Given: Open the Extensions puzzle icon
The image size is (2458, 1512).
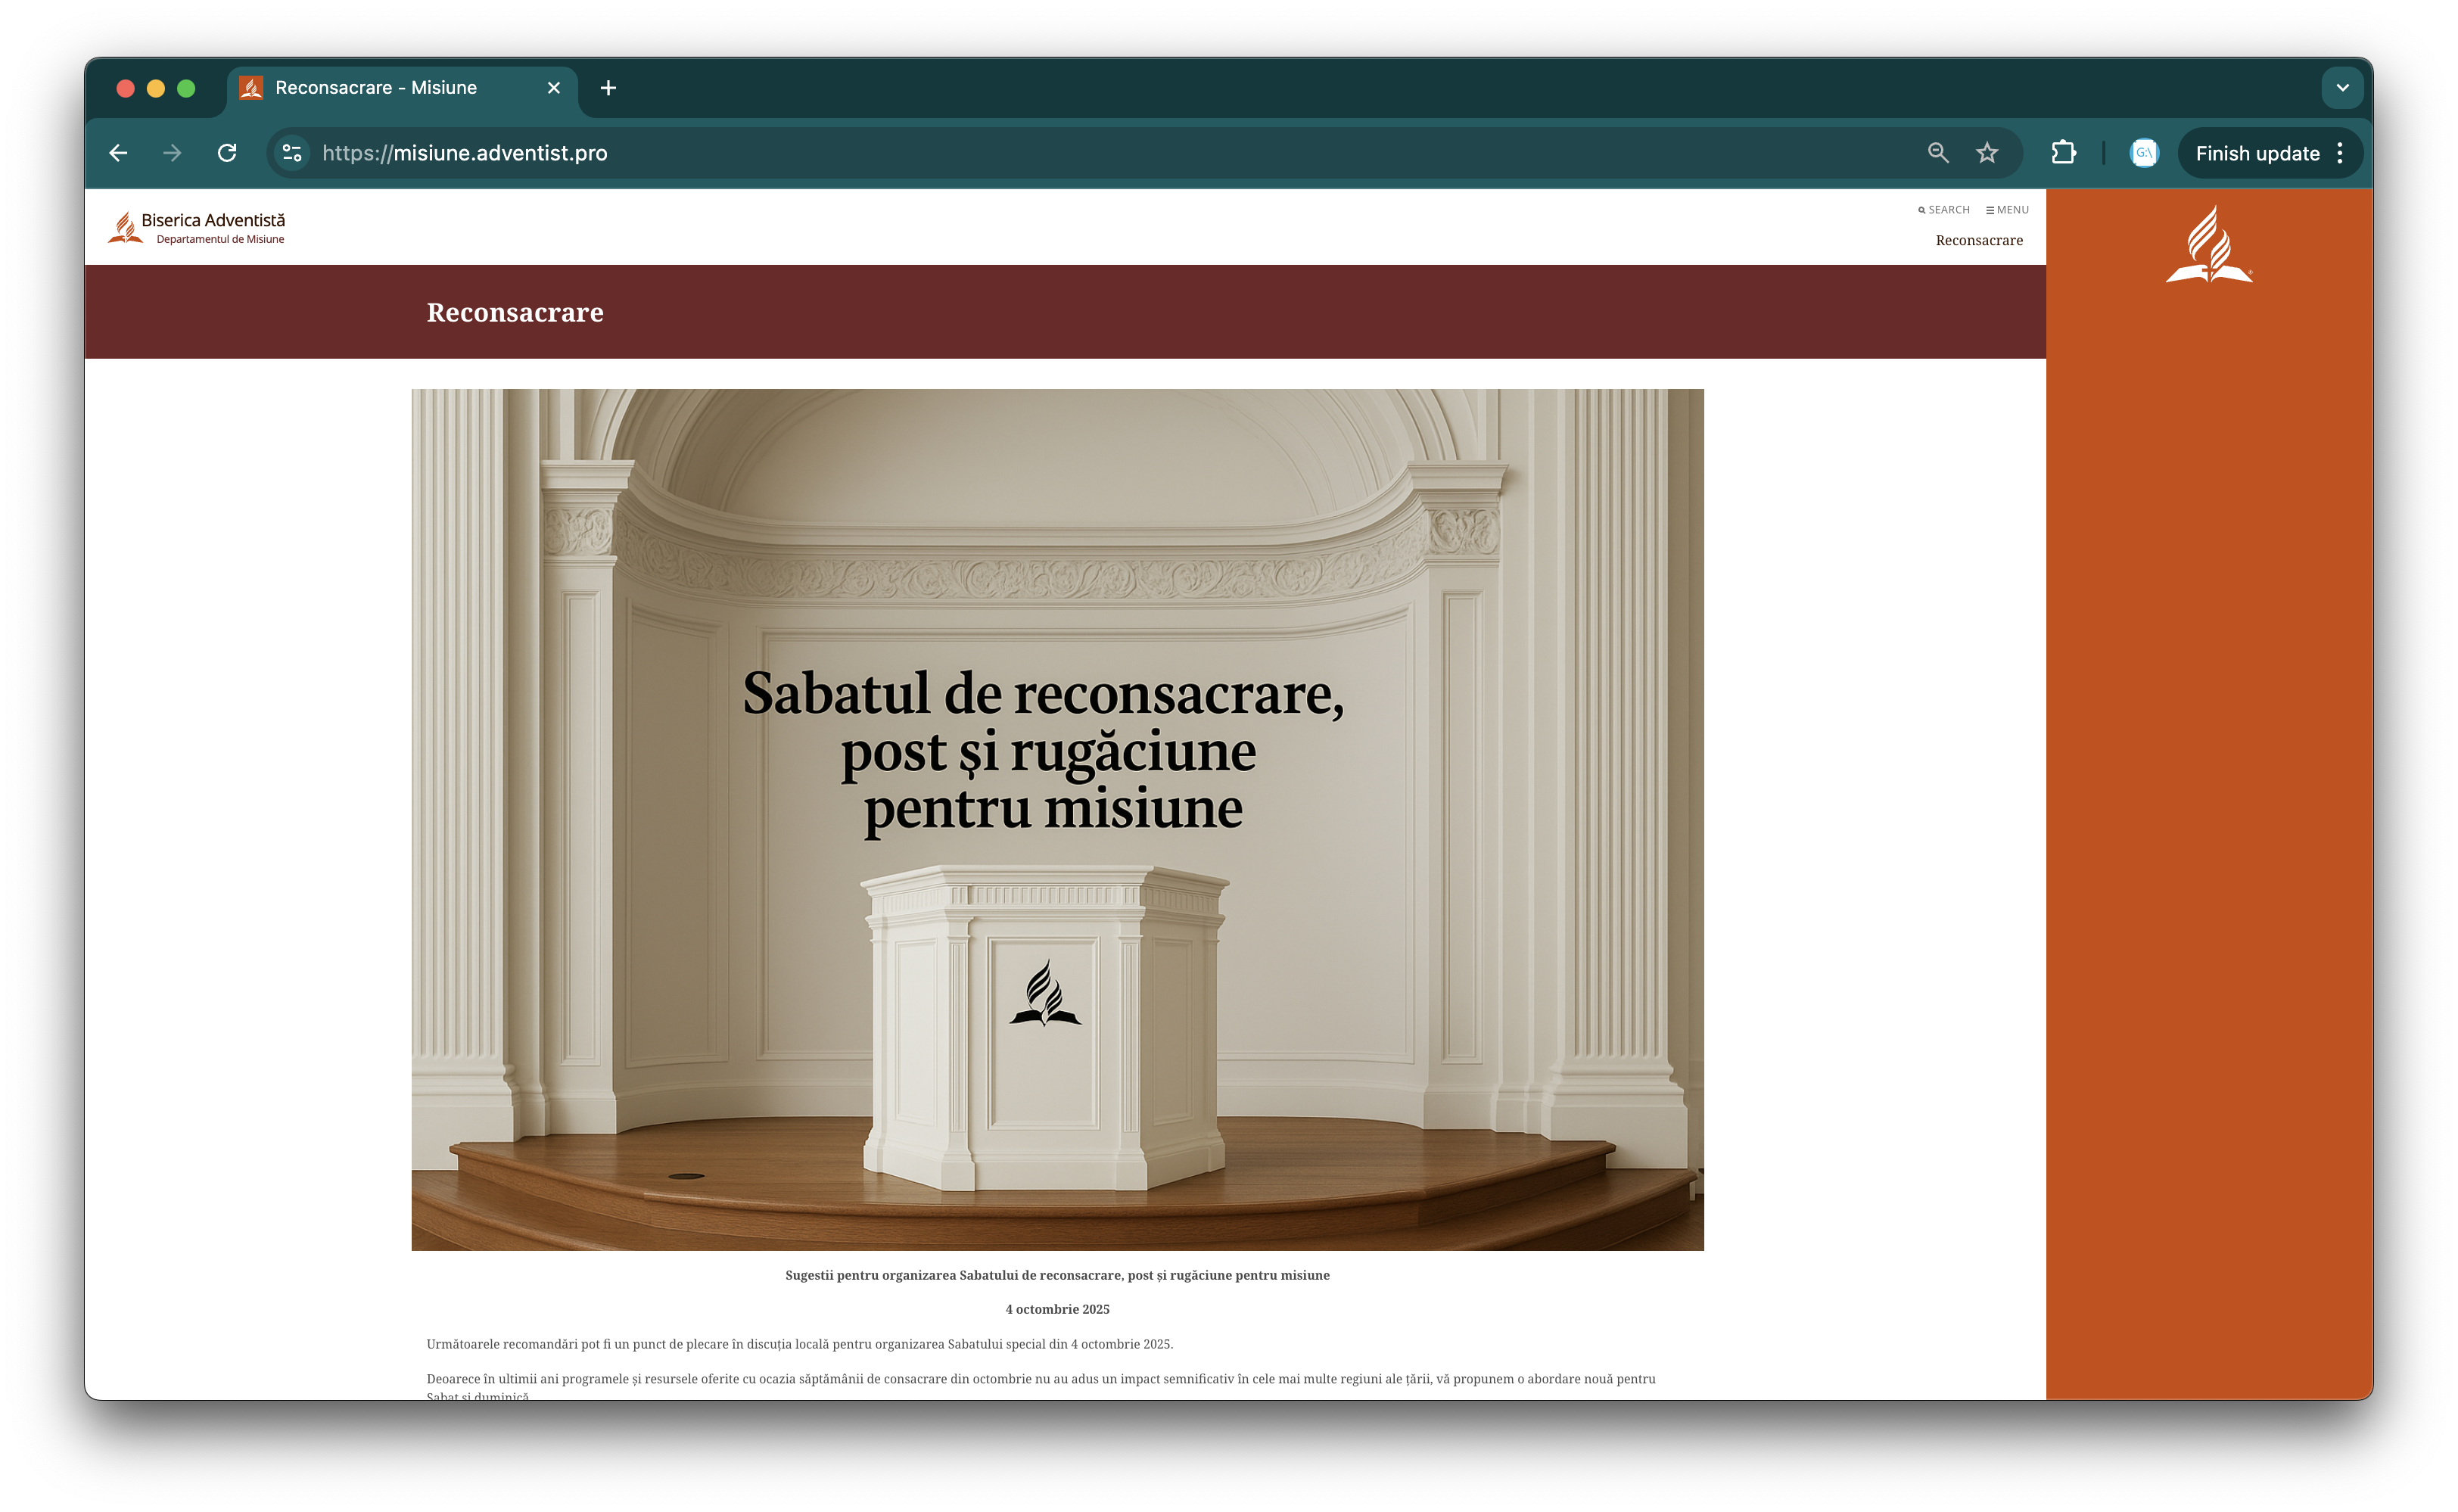Looking at the screenshot, I should click(x=2063, y=153).
